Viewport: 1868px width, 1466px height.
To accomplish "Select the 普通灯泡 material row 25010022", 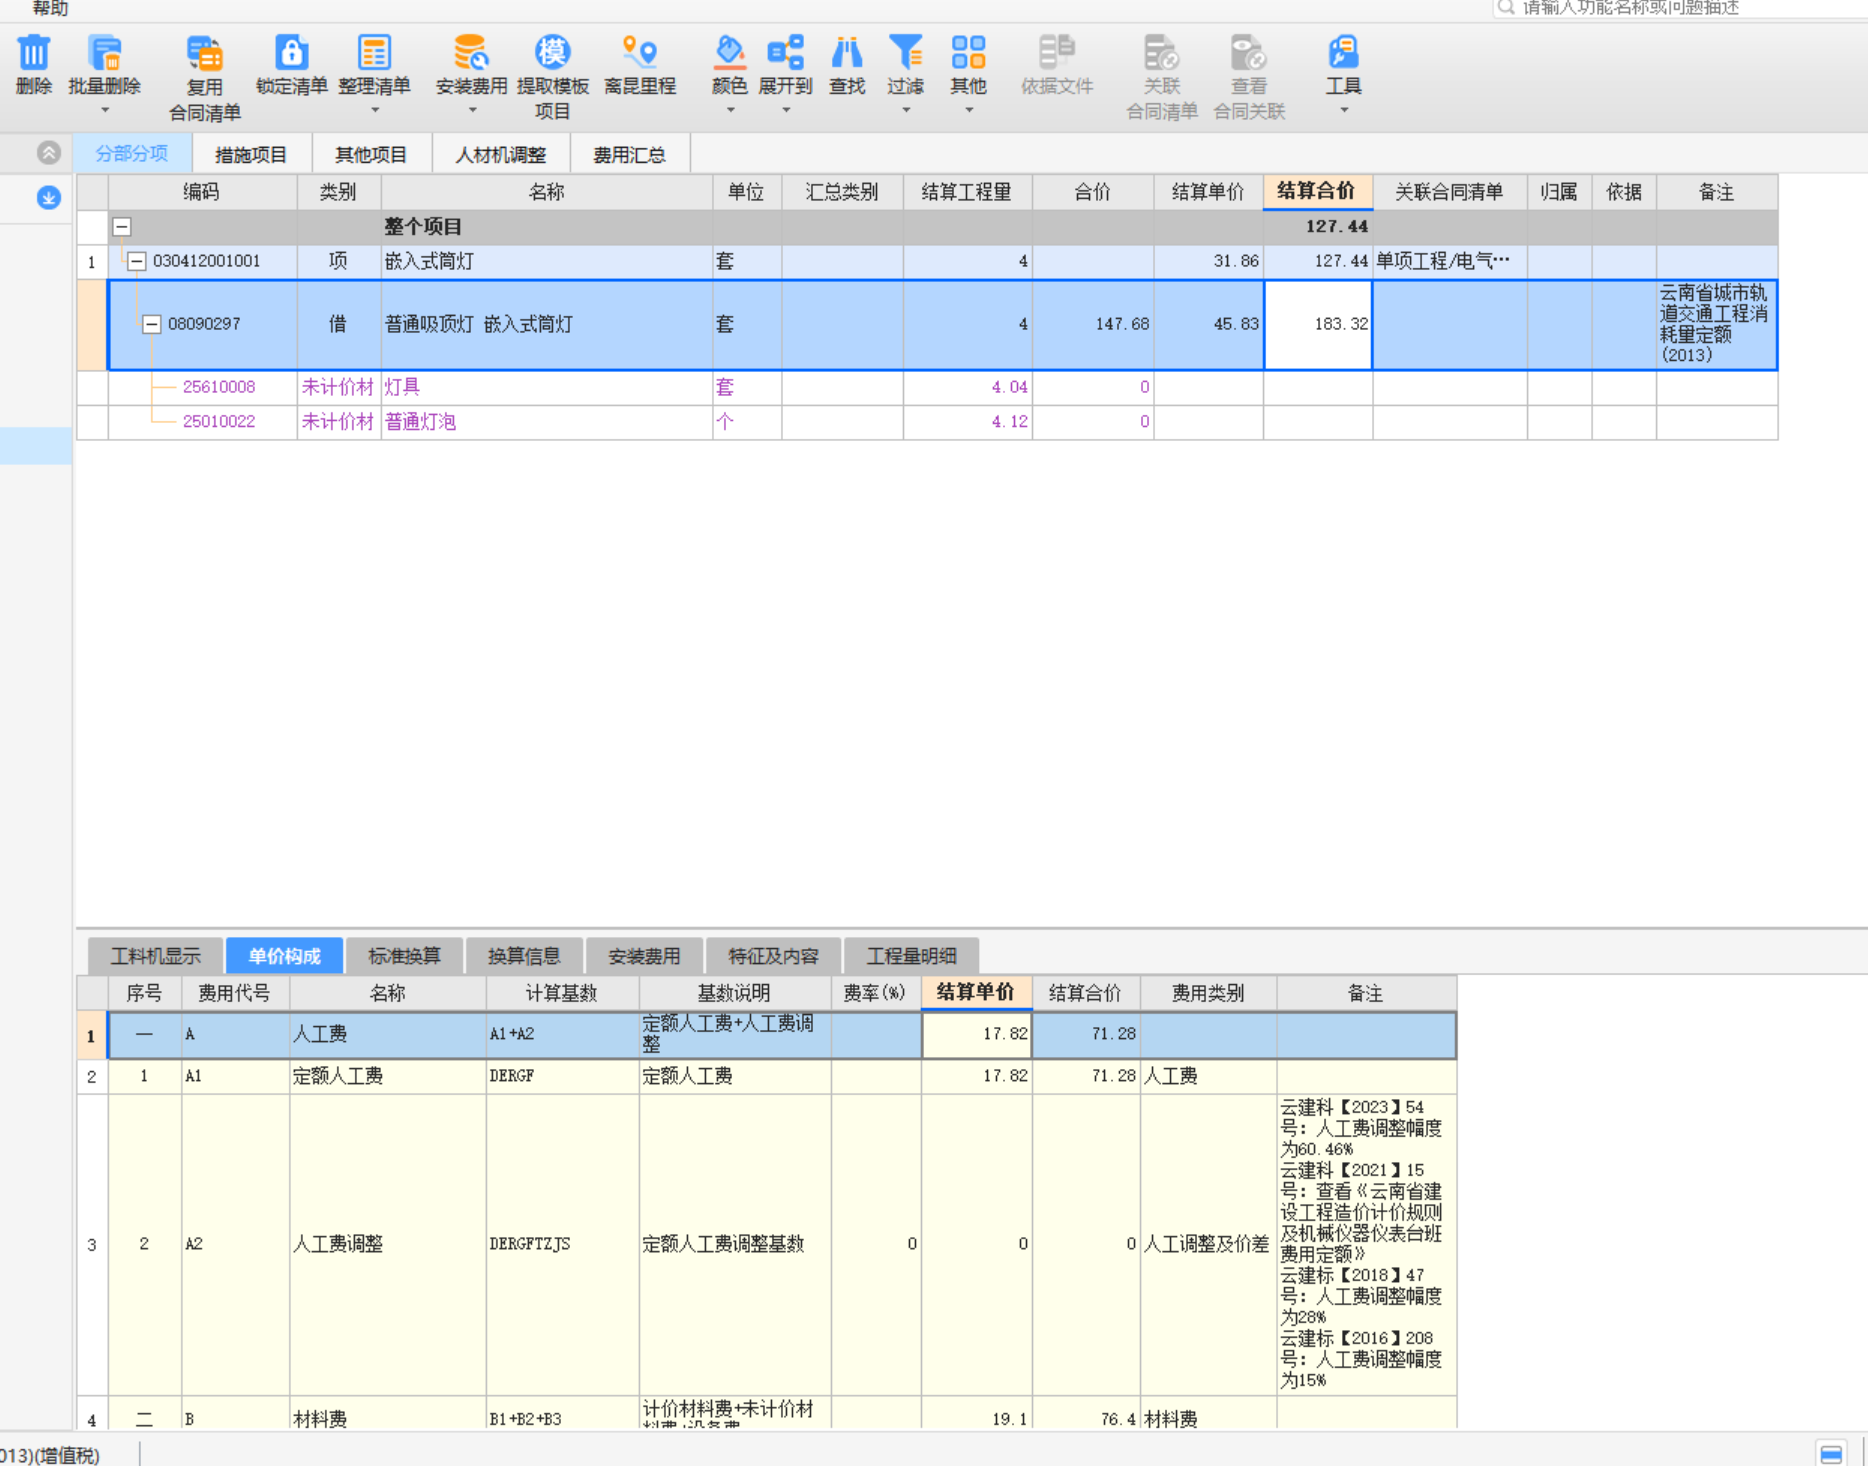I will point(927,422).
